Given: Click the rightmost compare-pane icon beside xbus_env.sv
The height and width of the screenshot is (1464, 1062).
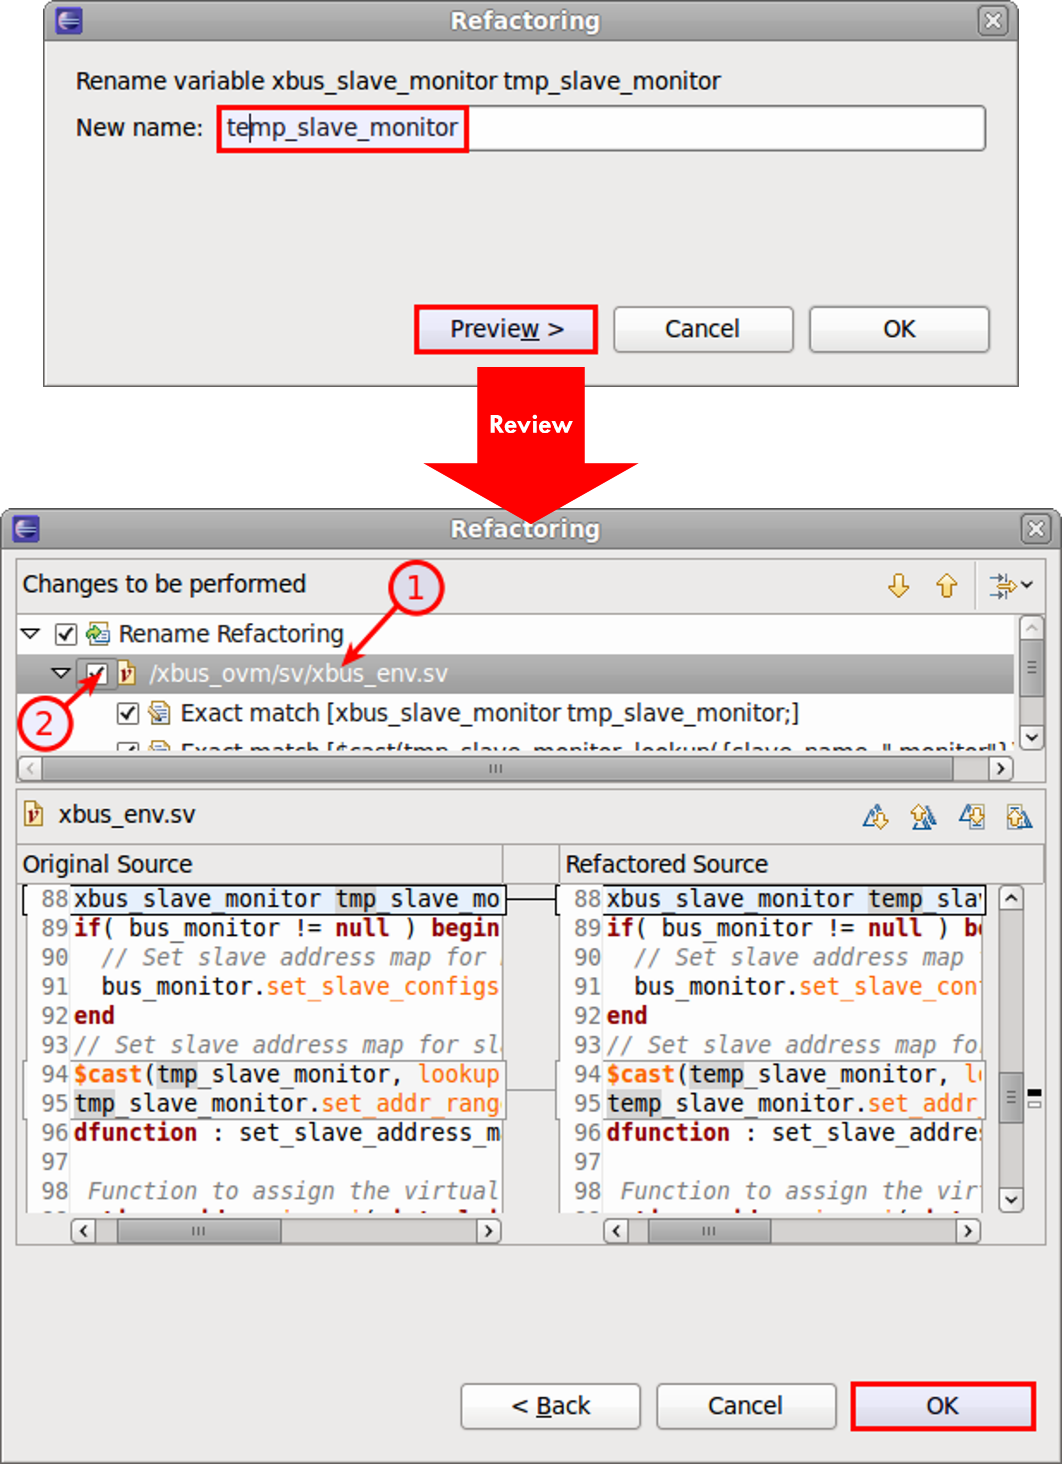Looking at the screenshot, I should point(1019,817).
